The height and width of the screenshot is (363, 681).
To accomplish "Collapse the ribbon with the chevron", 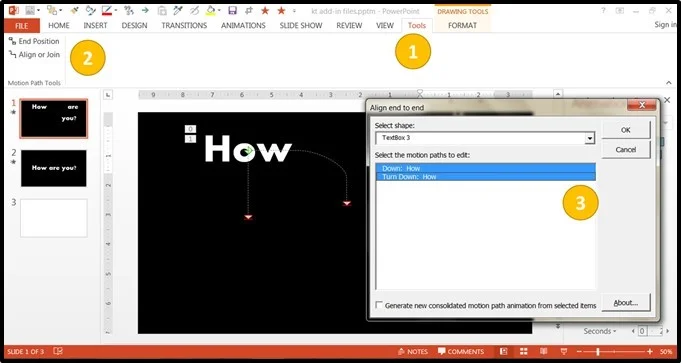I will pyautogui.click(x=668, y=82).
